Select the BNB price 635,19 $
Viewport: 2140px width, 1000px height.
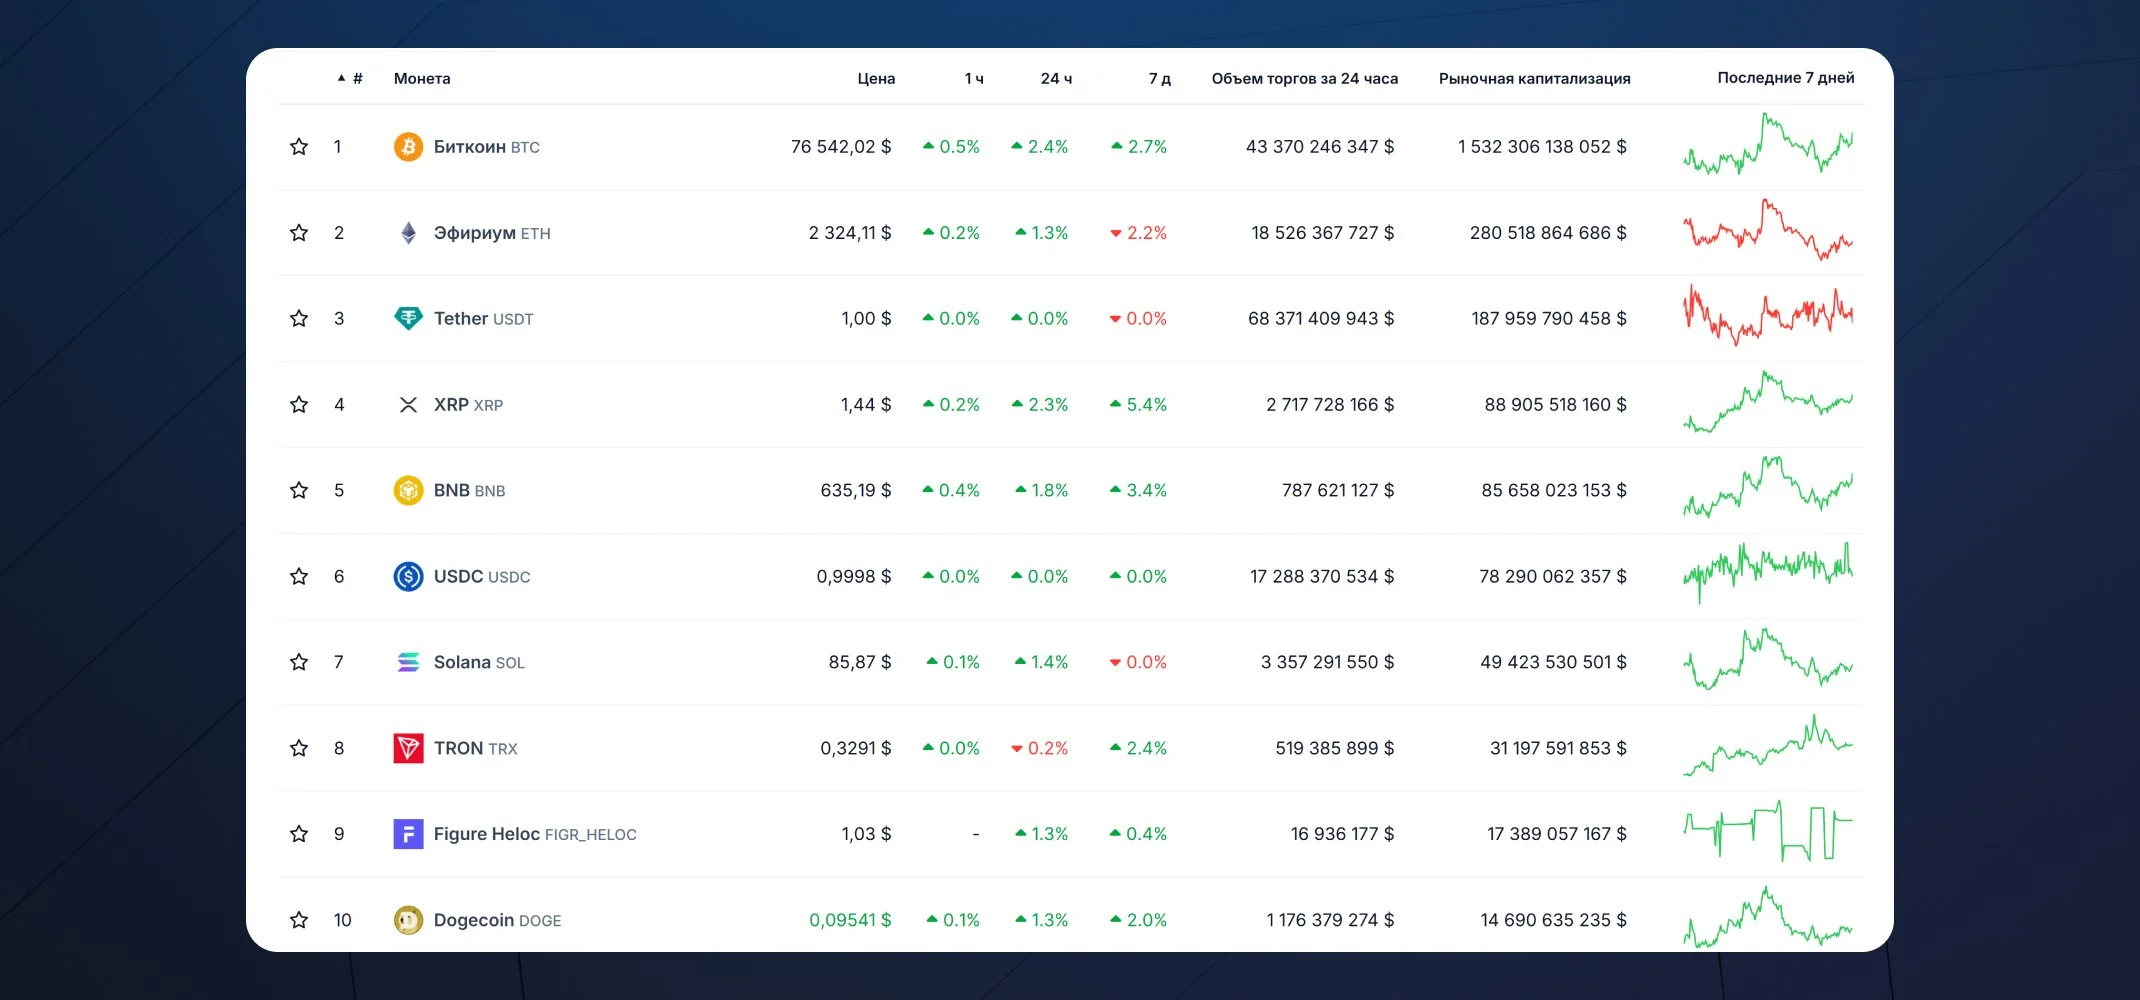[x=856, y=491]
